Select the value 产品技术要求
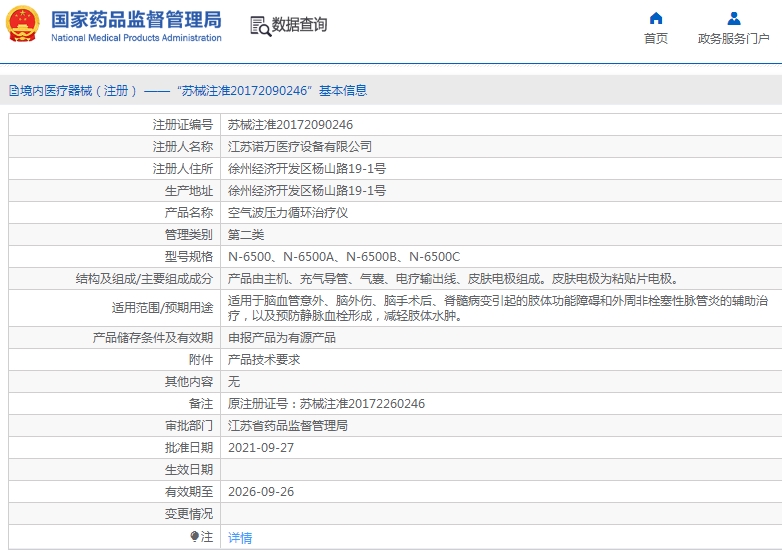 coord(264,360)
